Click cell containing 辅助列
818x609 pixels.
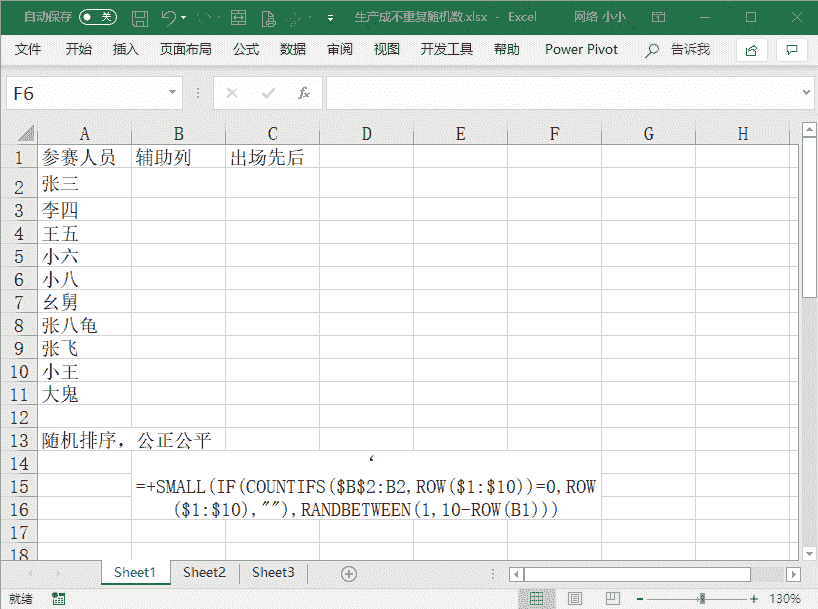point(178,157)
